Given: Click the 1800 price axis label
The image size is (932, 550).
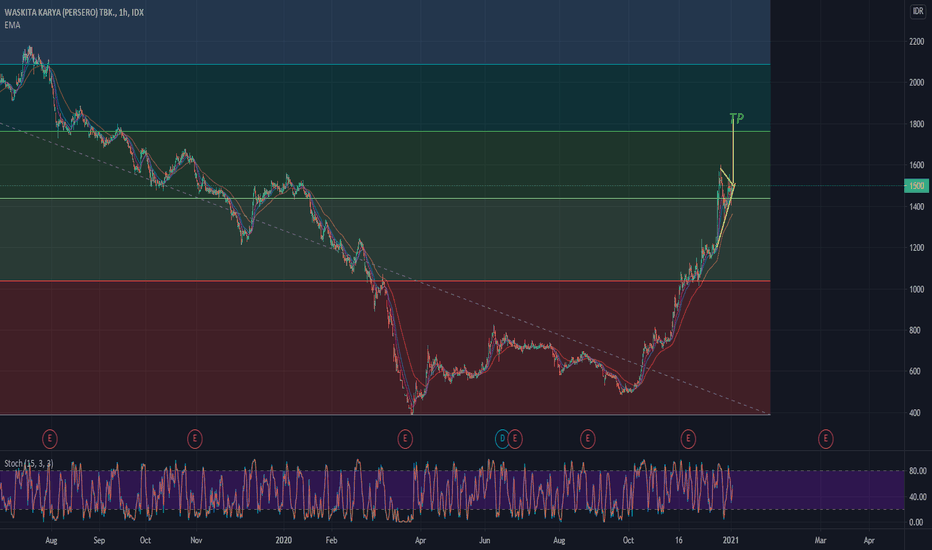Looking at the screenshot, I should pos(917,124).
